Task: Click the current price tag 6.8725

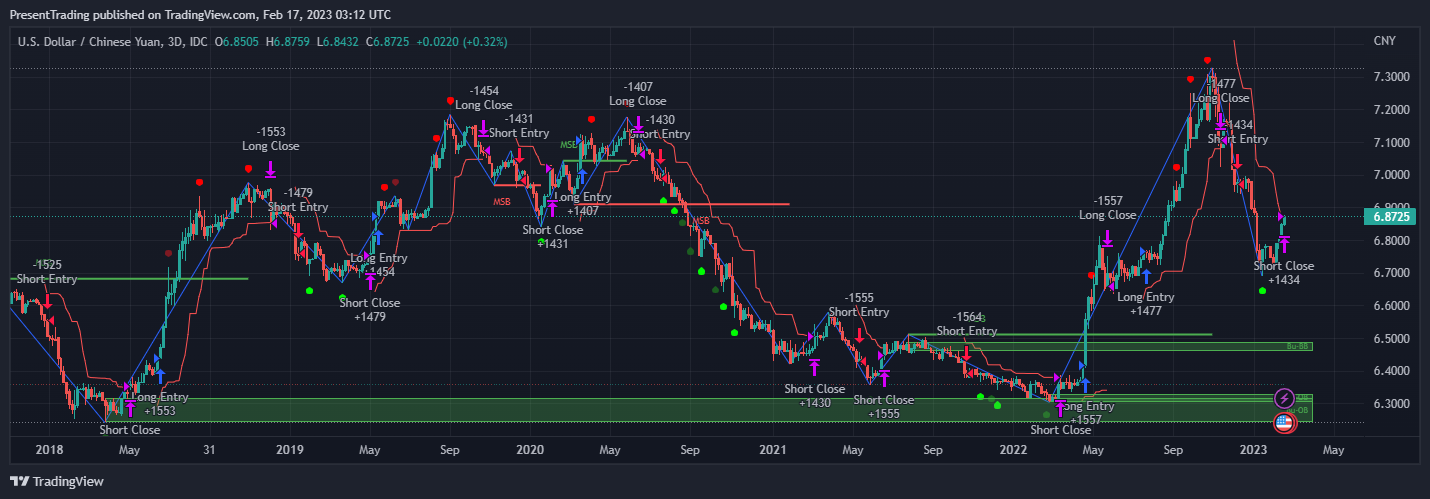Action: coord(1391,216)
